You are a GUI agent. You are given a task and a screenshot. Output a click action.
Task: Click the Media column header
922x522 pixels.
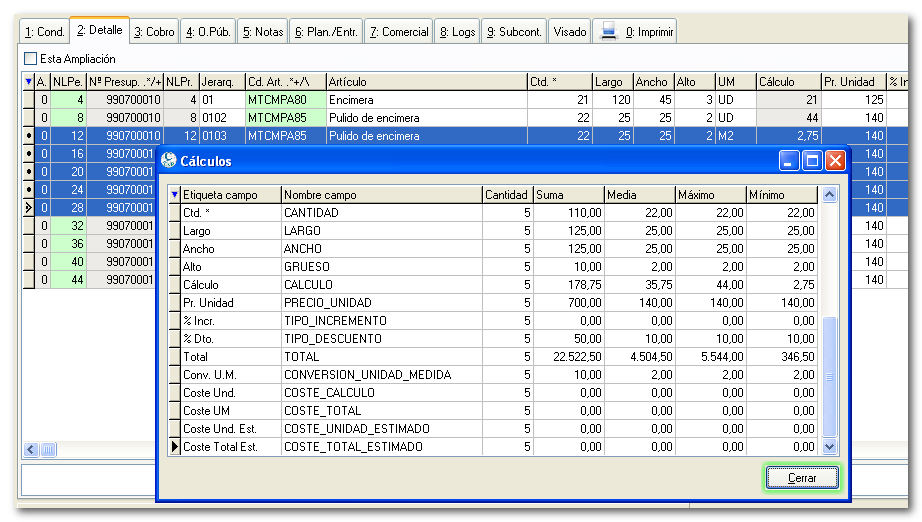pos(640,195)
